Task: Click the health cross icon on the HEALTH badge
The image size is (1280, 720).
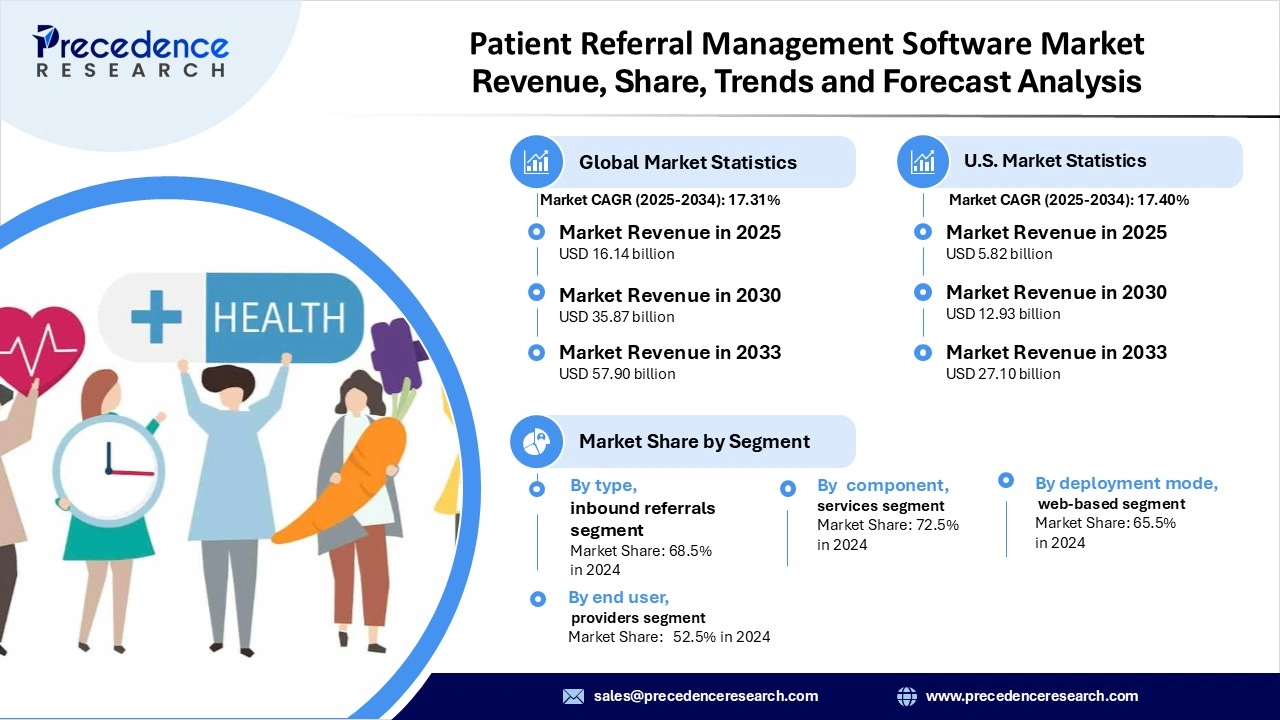Action: pyautogui.click(x=156, y=318)
